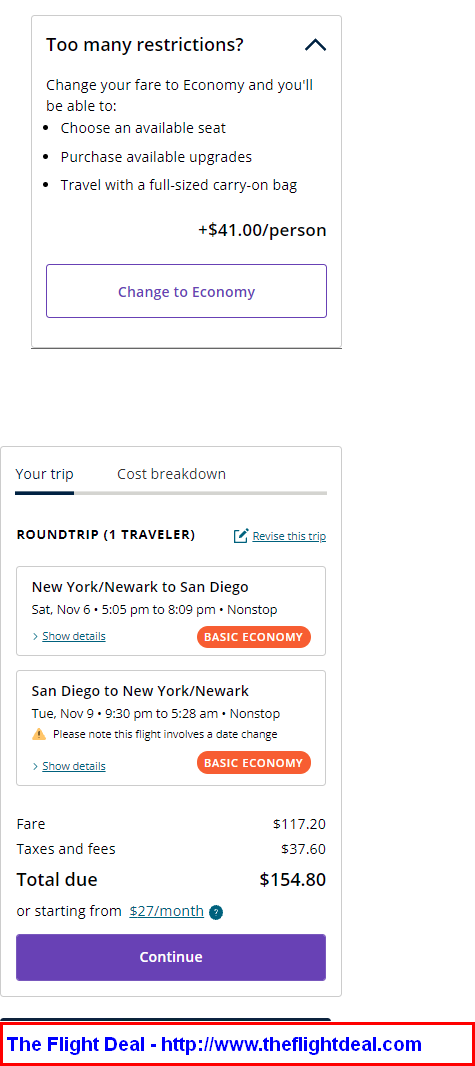Open the $27/month financing link
The height and width of the screenshot is (1066, 475).
pos(166,911)
